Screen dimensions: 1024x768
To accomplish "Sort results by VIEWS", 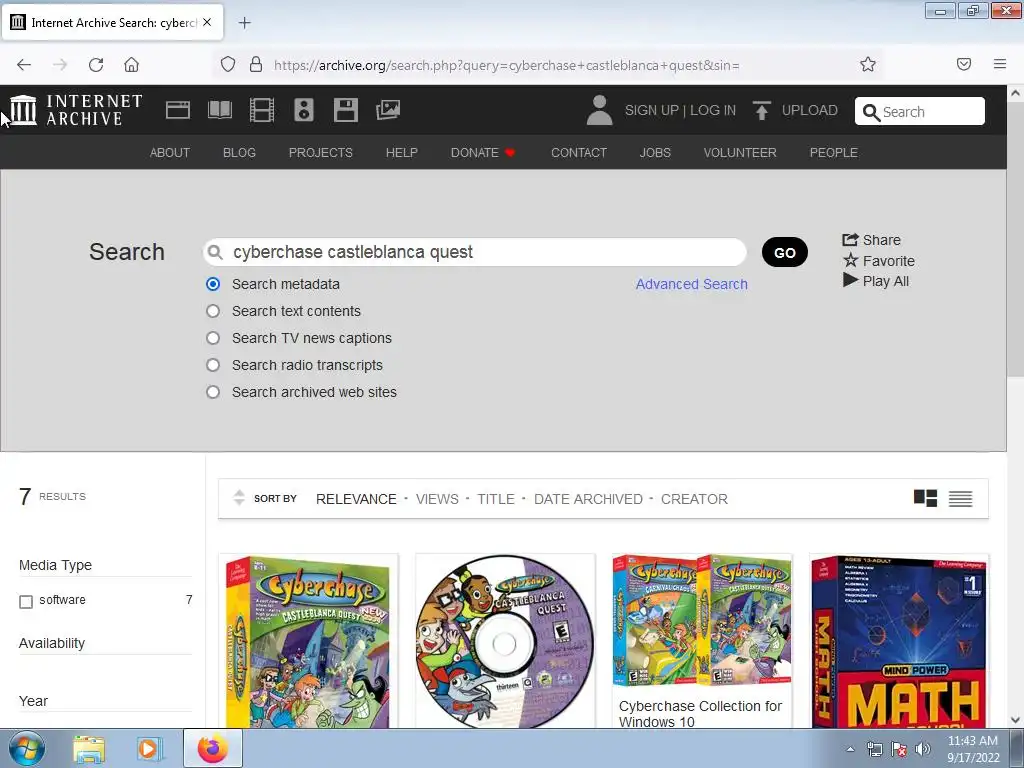I will (x=437, y=499).
